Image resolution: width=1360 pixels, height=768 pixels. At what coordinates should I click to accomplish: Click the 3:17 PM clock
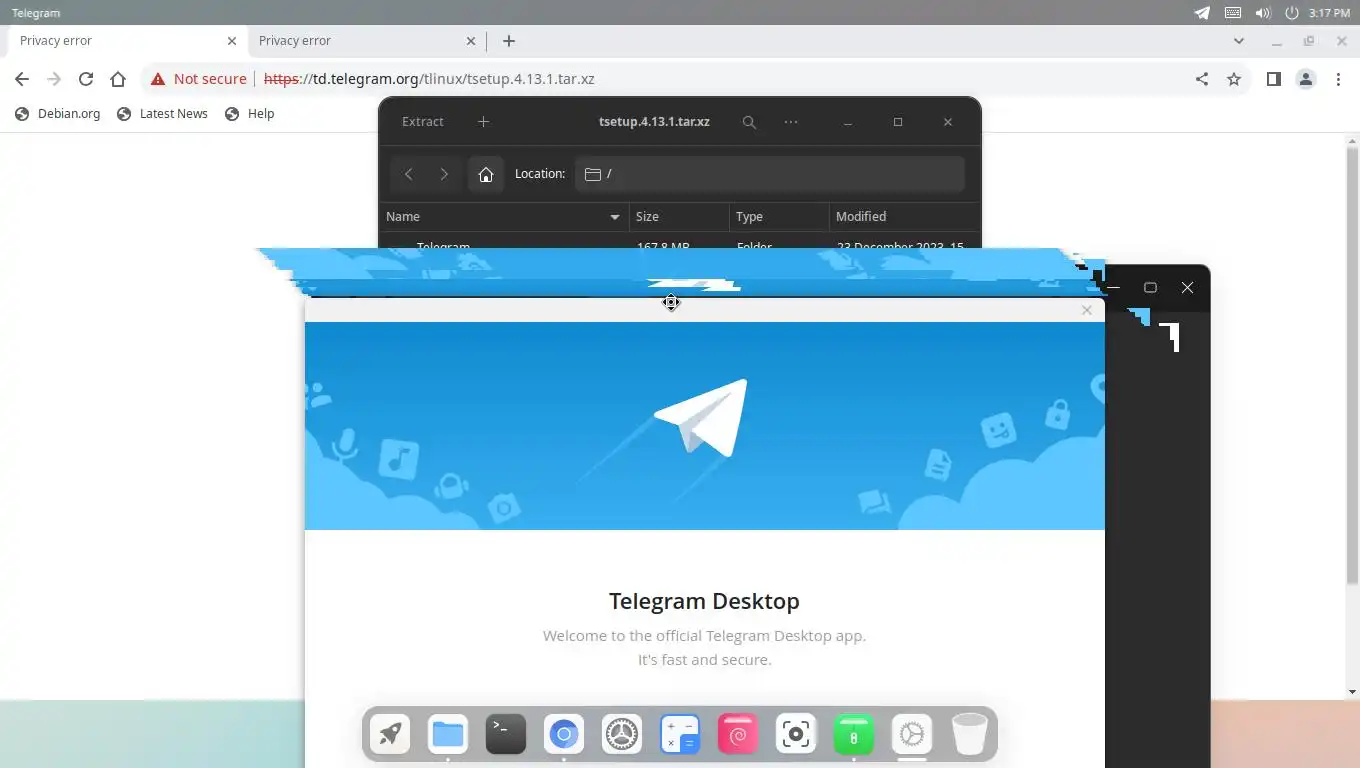(x=1329, y=13)
